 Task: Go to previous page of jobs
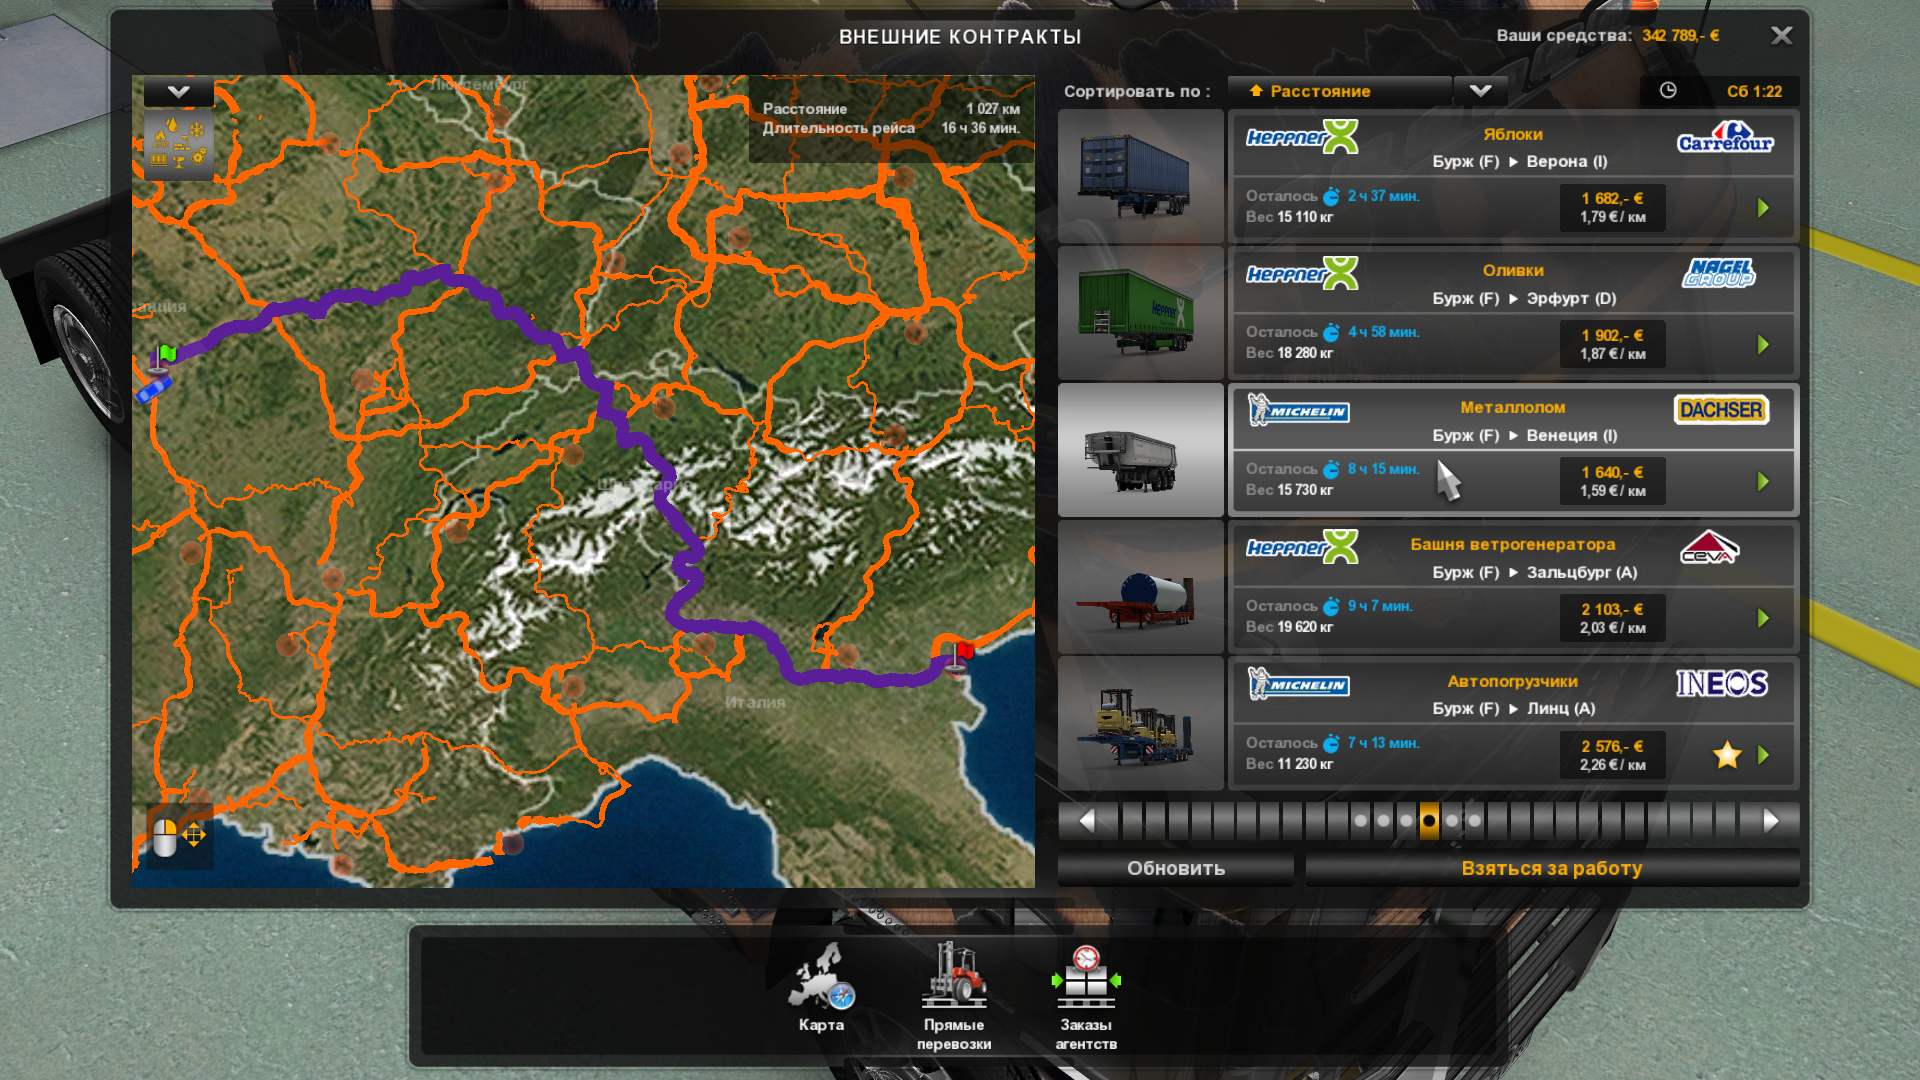(1086, 821)
